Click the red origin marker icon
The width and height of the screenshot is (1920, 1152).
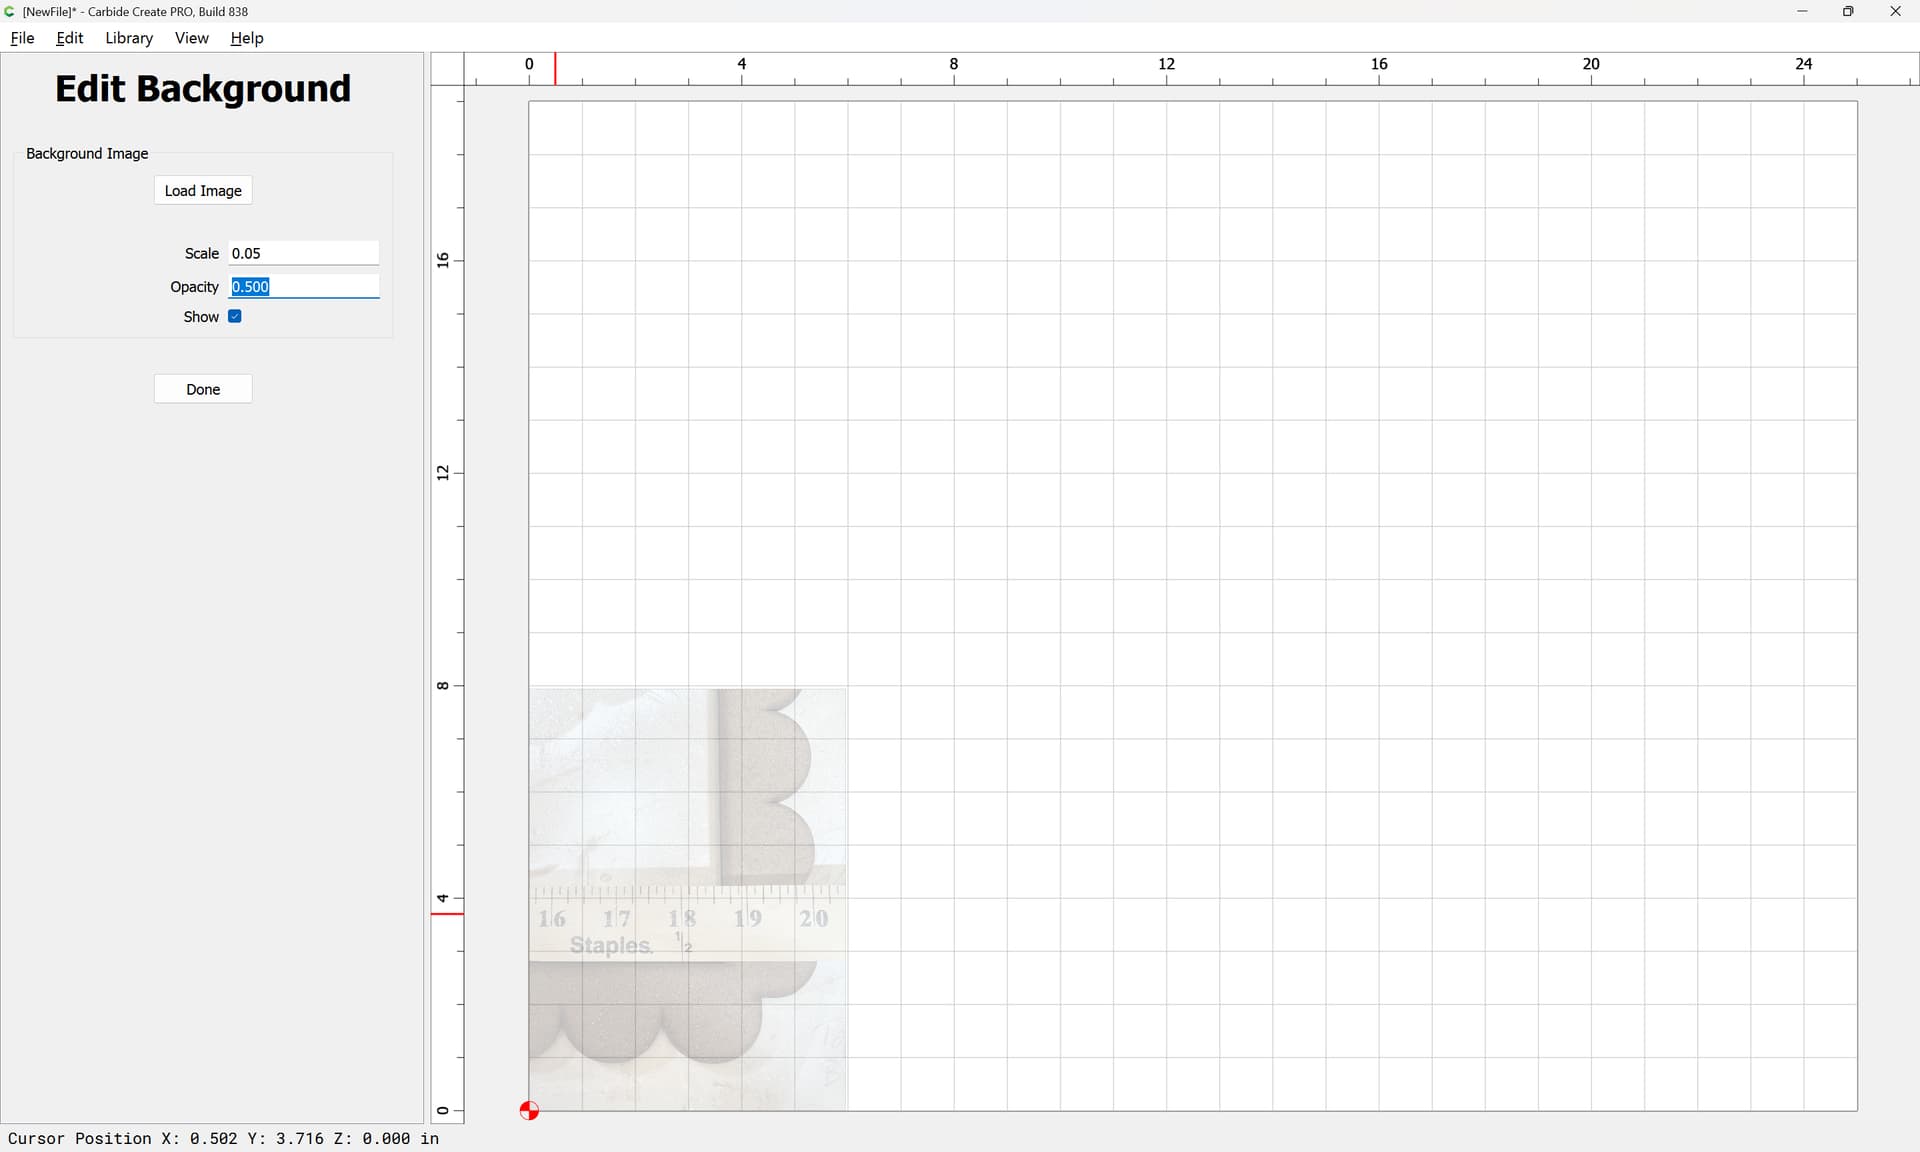pyautogui.click(x=529, y=1110)
